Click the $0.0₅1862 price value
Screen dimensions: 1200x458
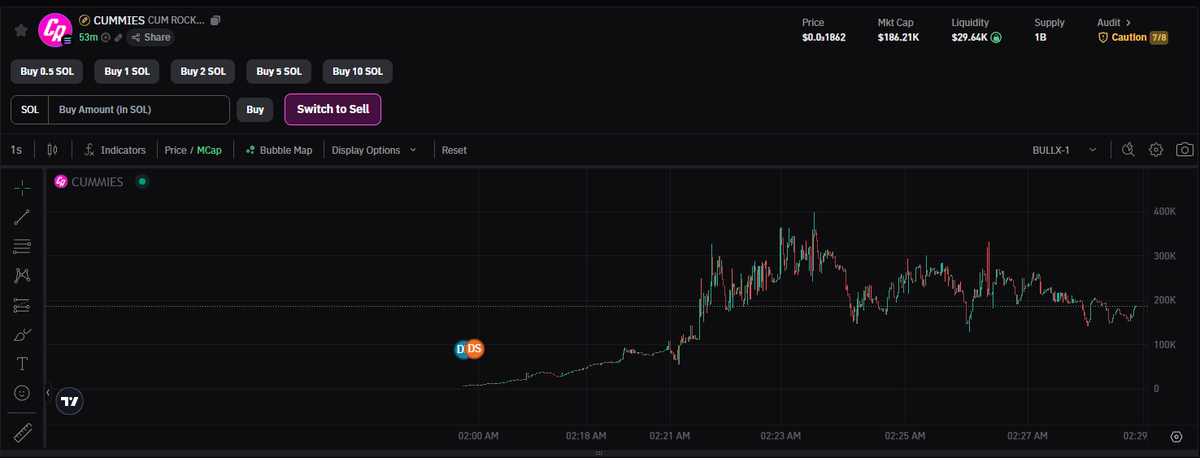[x=824, y=37]
